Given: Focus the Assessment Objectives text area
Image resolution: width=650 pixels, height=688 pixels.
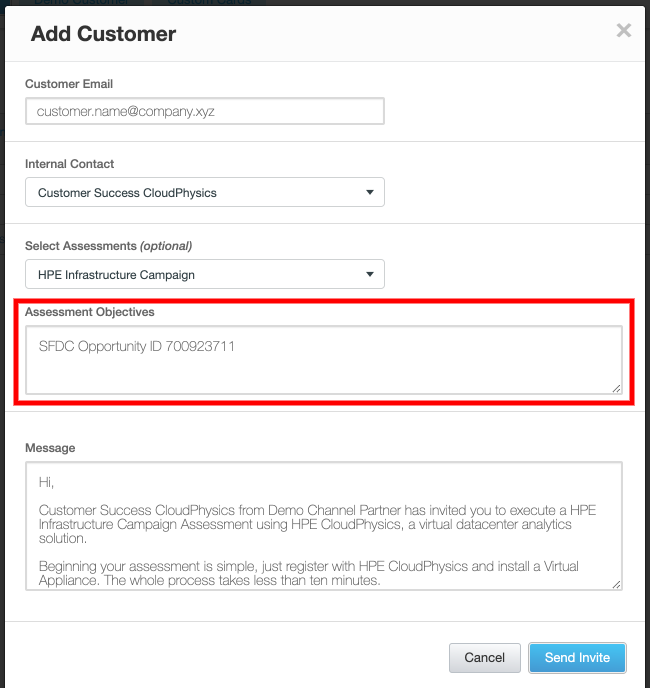Looking at the screenshot, I should click(322, 359).
